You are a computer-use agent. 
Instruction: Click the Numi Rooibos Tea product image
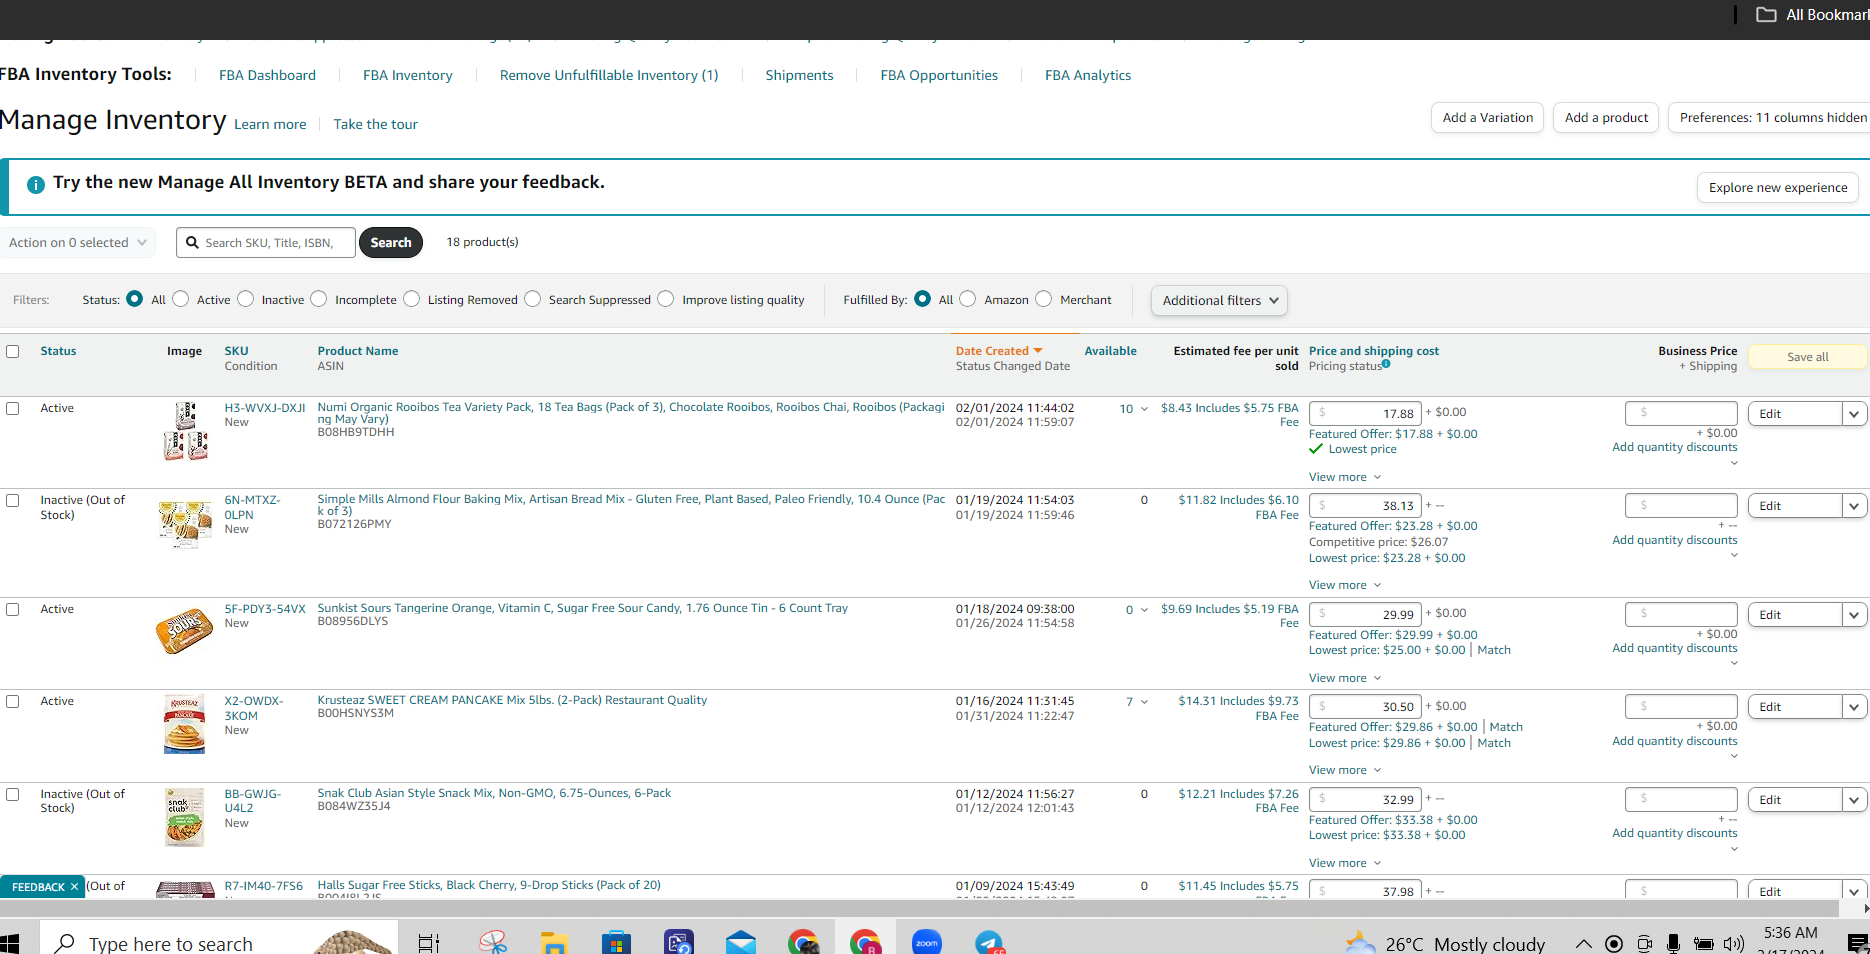185,431
